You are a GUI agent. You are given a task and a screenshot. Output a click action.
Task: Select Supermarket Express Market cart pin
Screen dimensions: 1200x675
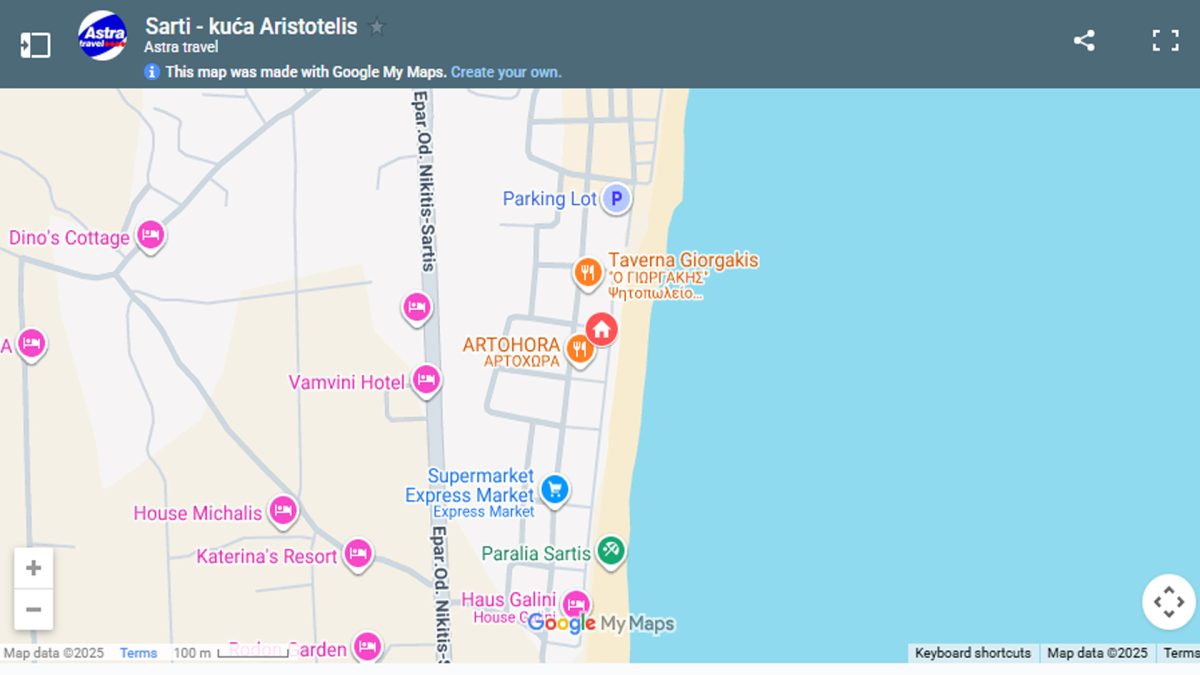[x=555, y=489]
